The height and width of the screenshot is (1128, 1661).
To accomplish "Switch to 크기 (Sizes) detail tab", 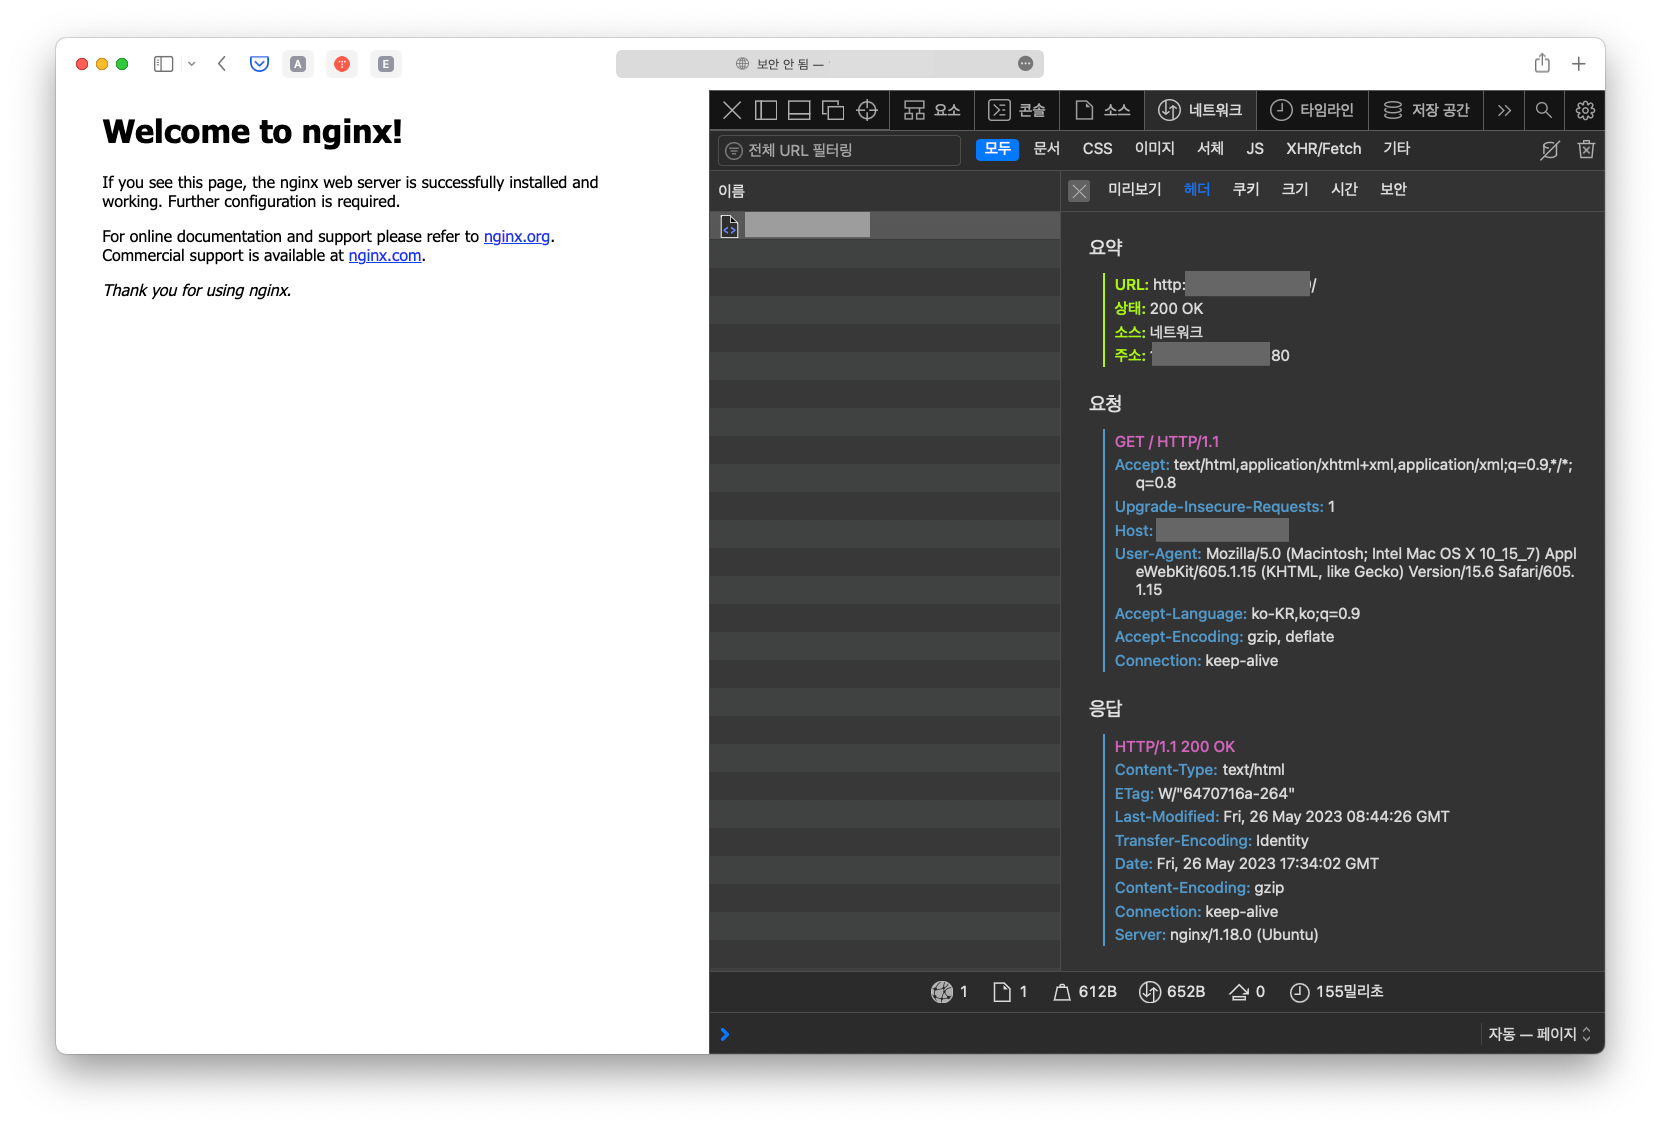I will 1295,190.
